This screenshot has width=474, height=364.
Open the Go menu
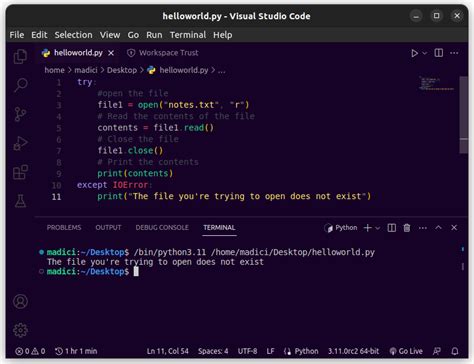[x=133, y=35]
